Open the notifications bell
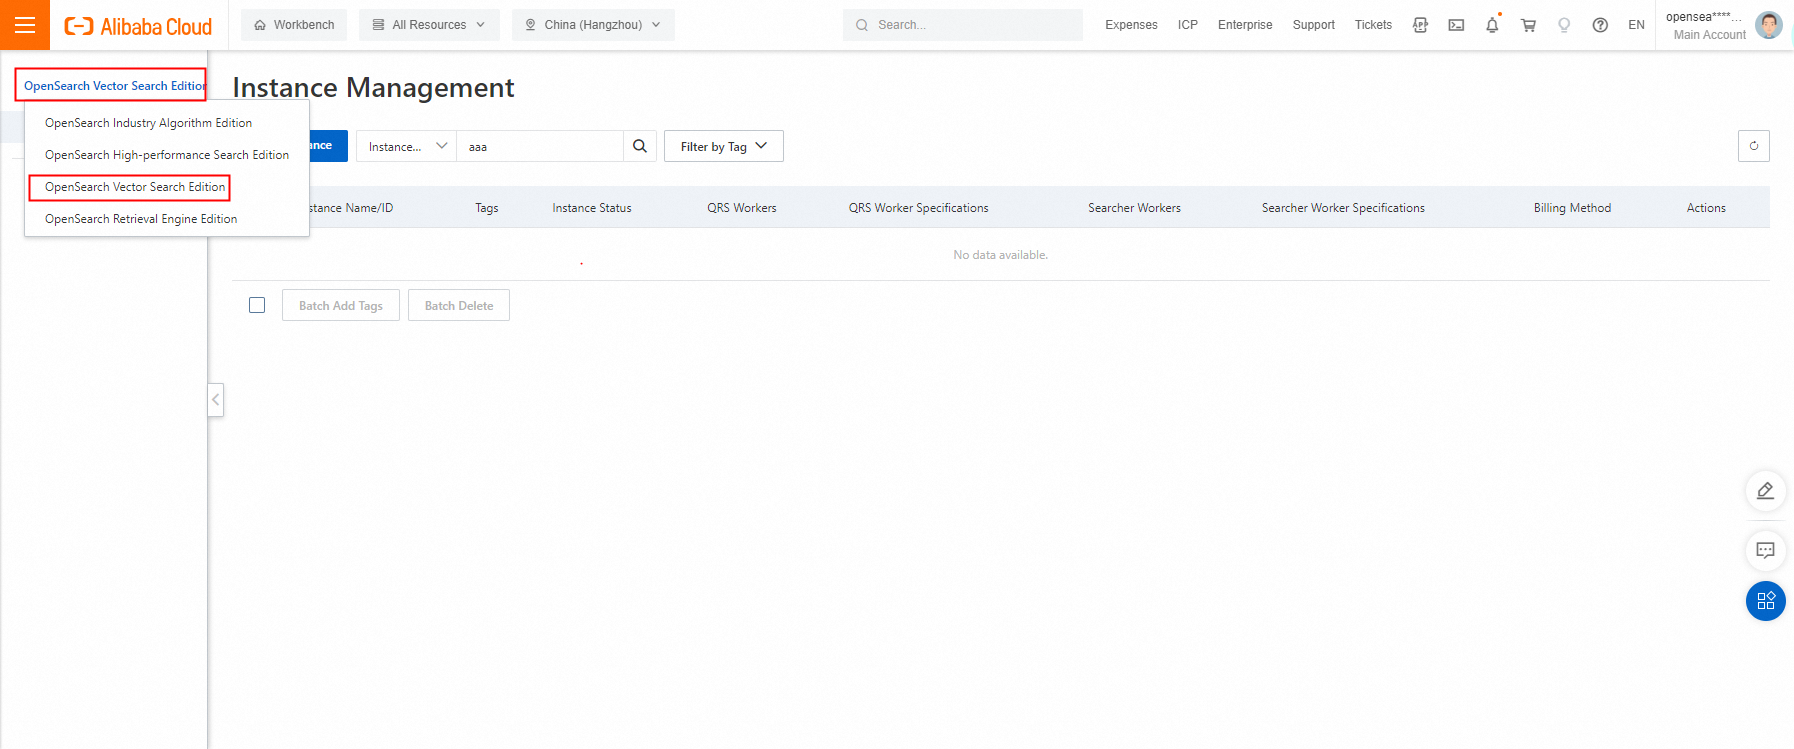The width and height of the screenshot is (1794, 749). tap(1492, 25)
